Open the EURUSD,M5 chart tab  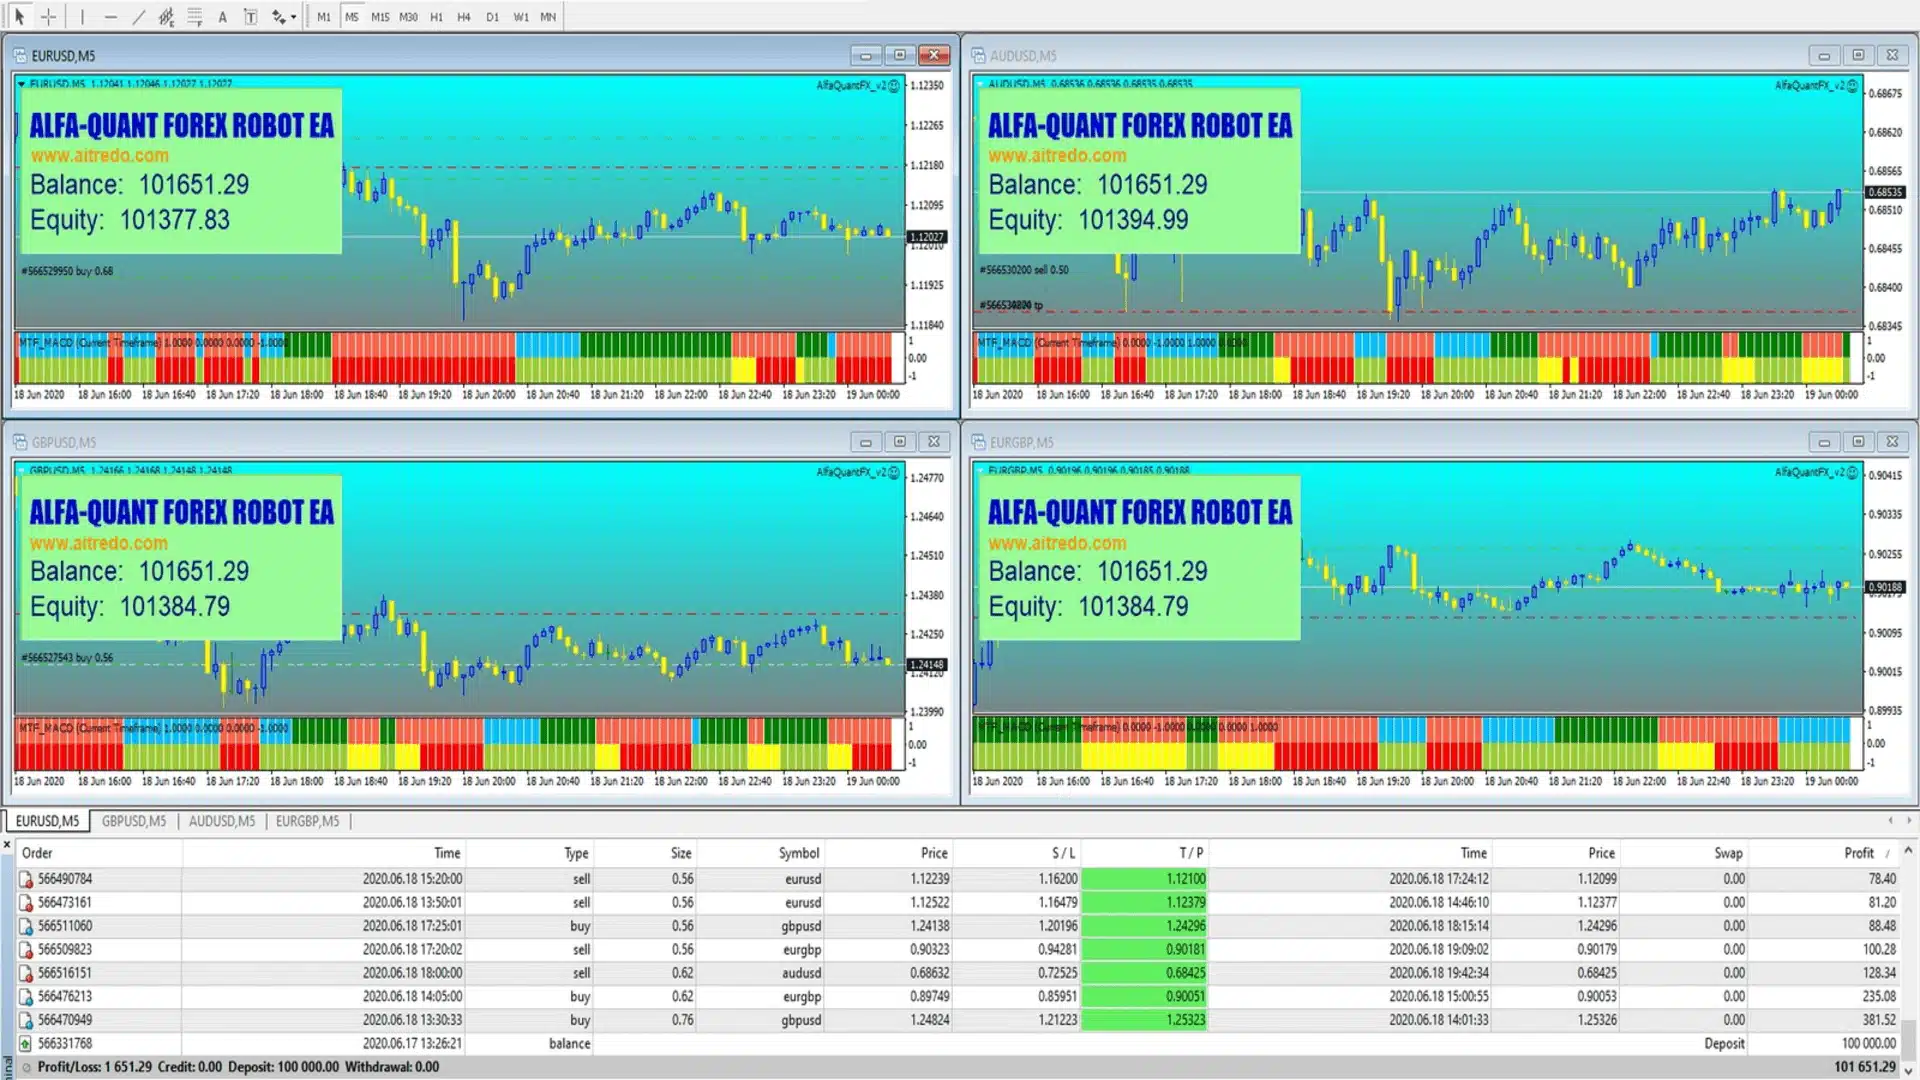coord(47,821)
